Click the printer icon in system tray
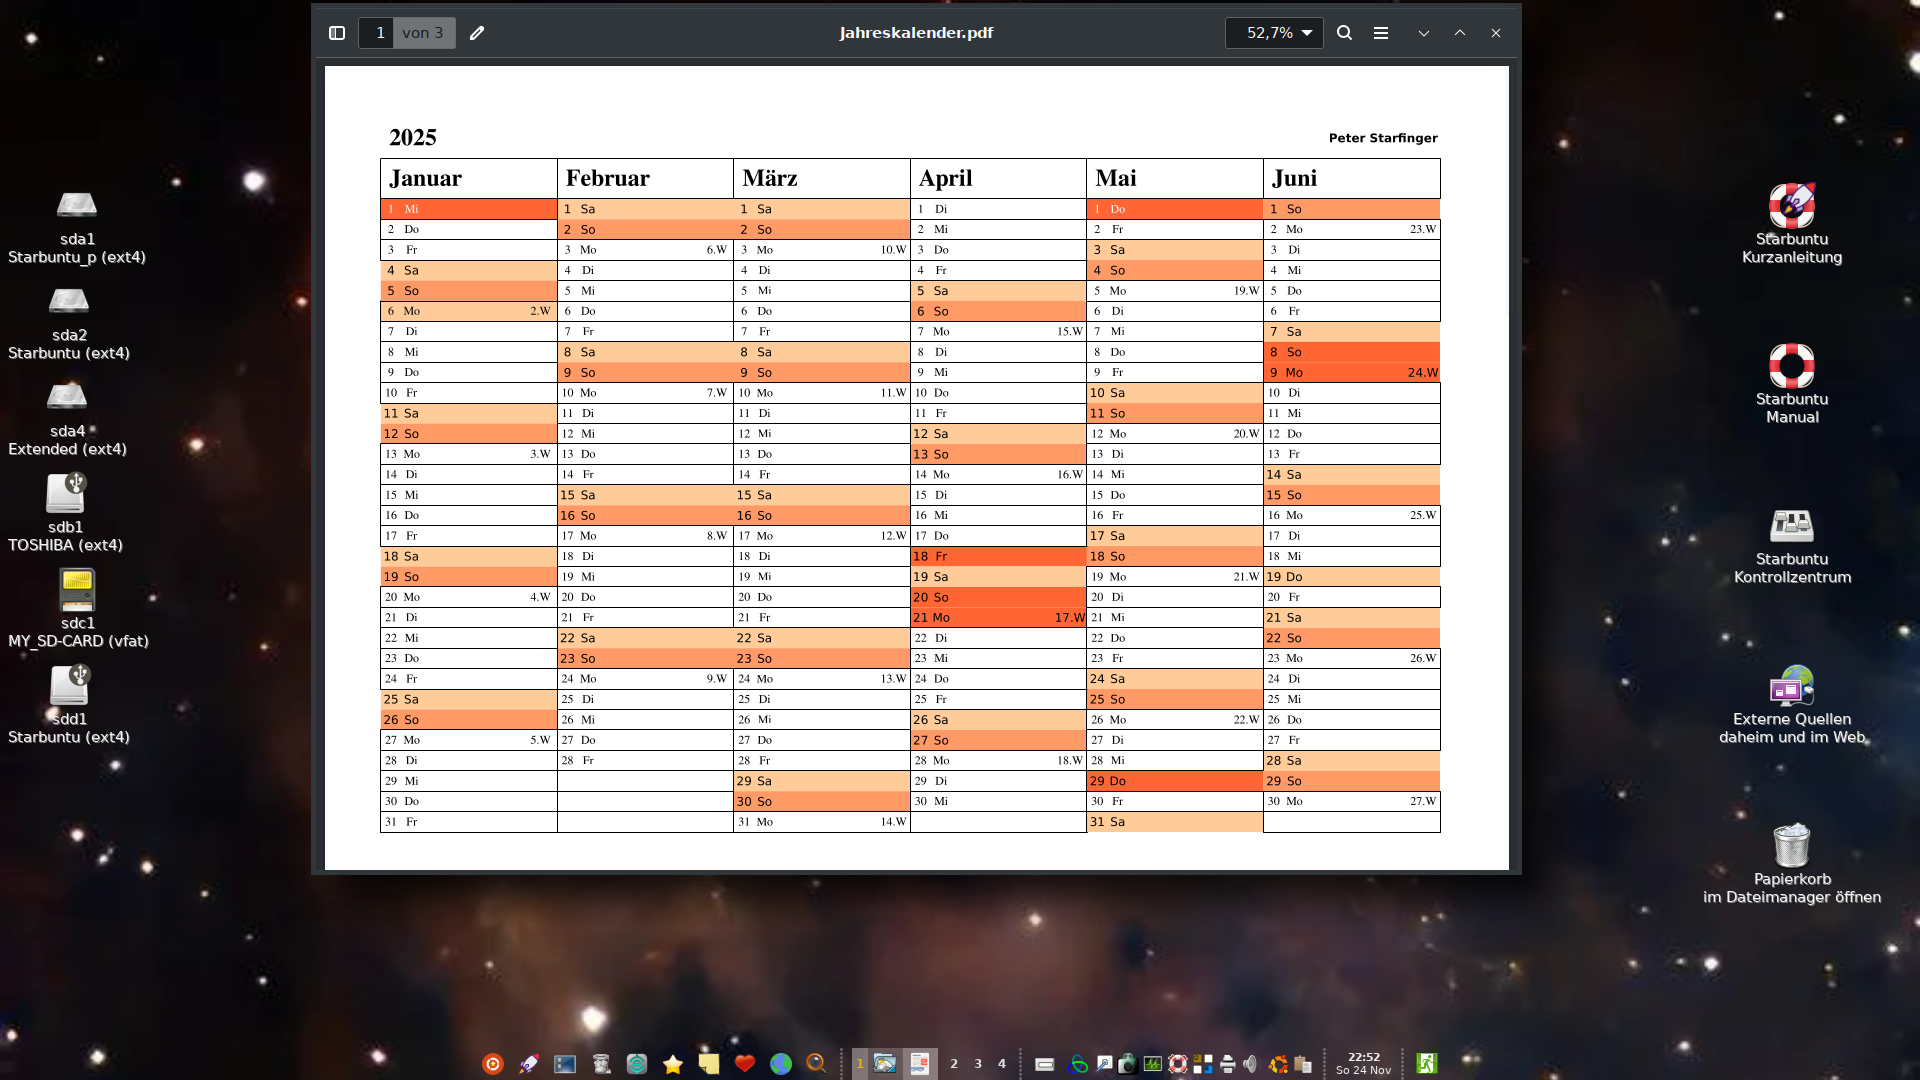 click(1227, 1064)
